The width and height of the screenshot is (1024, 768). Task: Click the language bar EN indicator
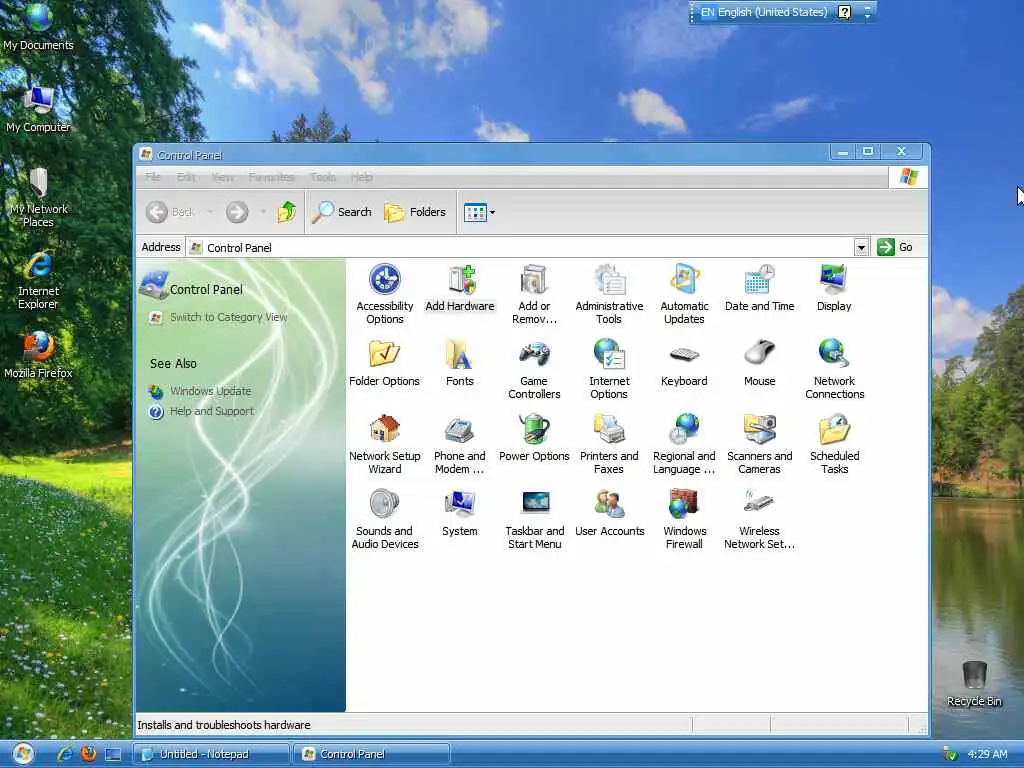(707, 12)
